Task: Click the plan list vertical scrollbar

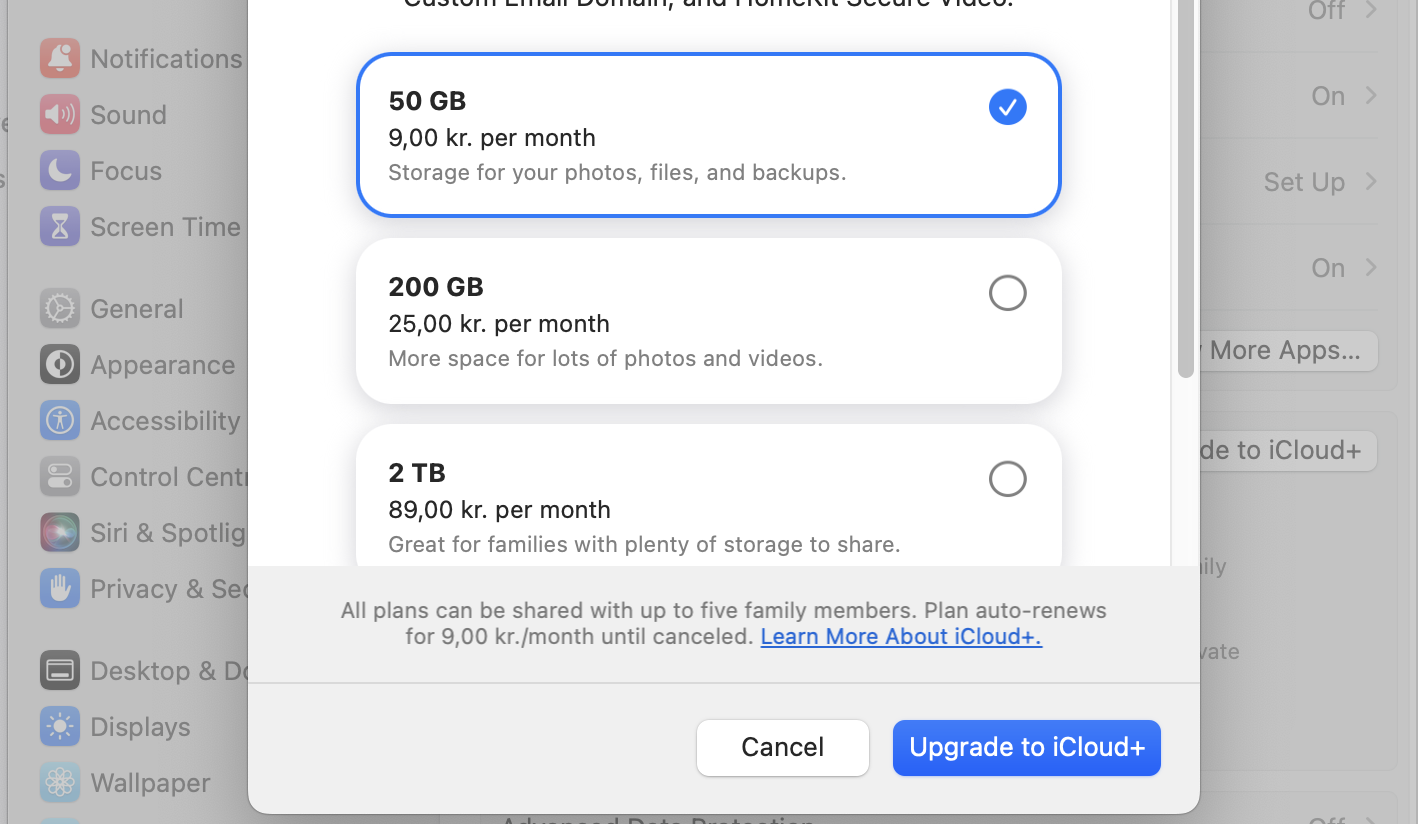Action: (x=1186, y=190)
